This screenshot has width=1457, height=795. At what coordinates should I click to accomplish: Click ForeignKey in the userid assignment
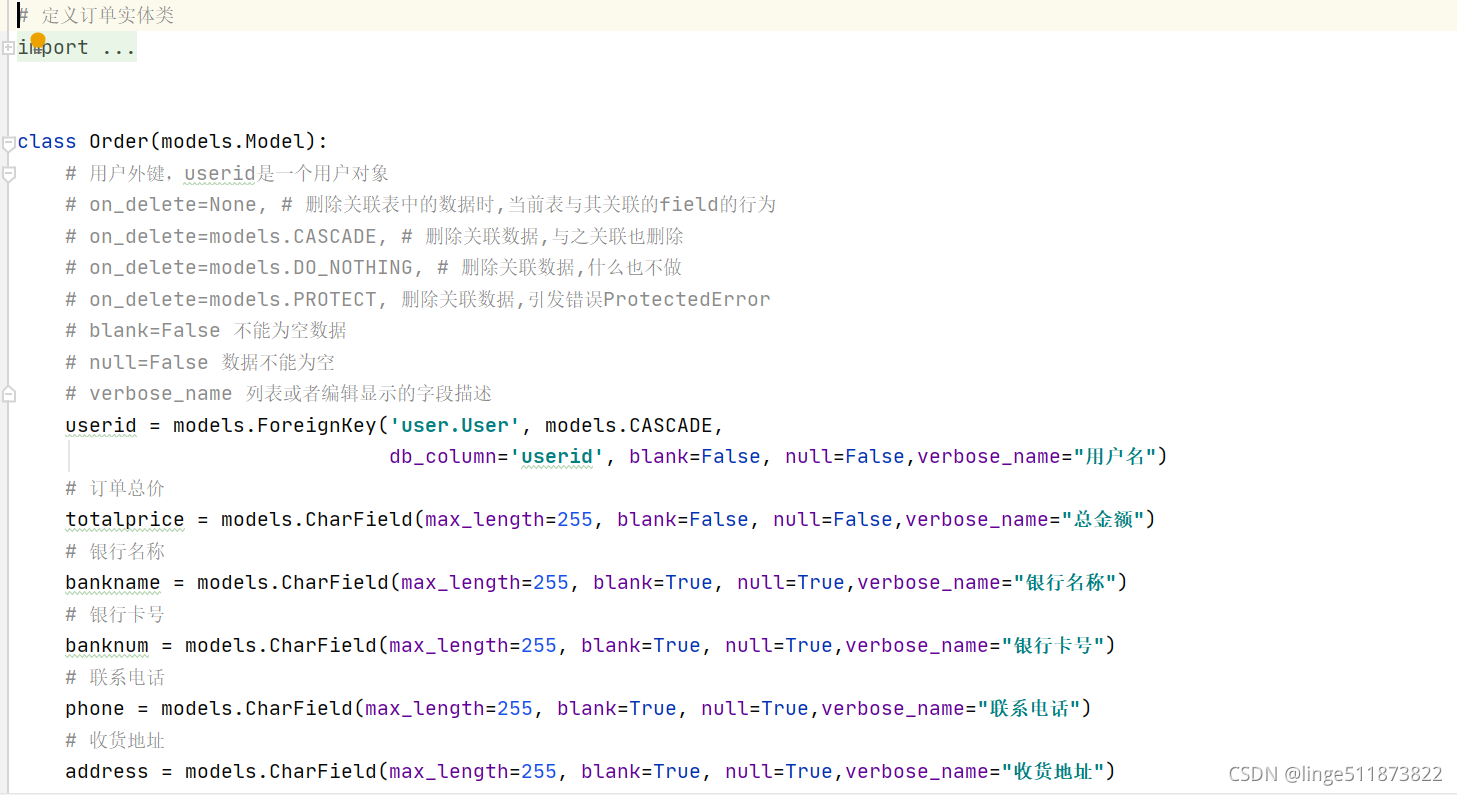(317, 425)
